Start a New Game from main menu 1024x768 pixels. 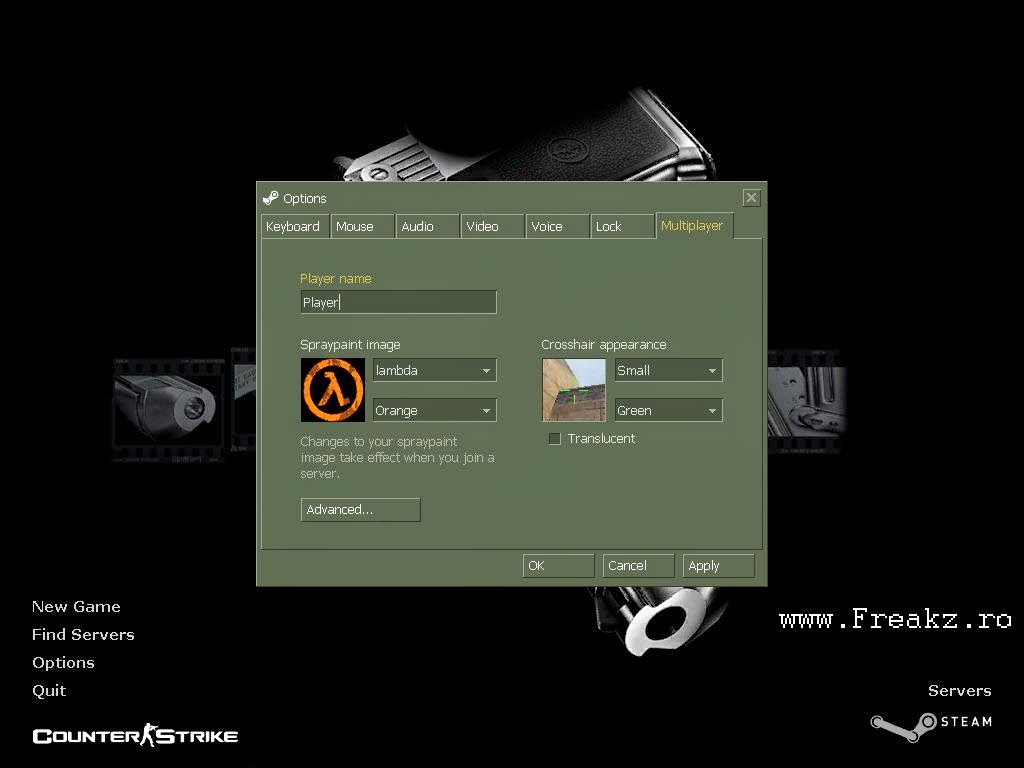point(76,607)
